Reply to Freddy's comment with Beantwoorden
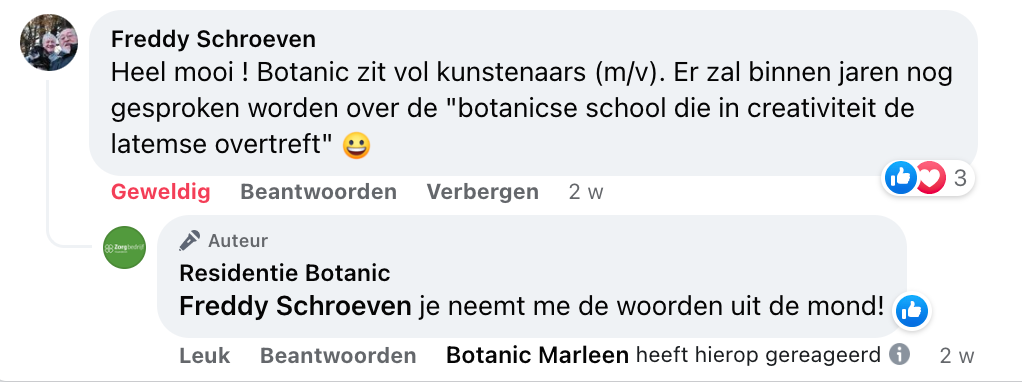1022x382 pixels. (x=318, y=192)
